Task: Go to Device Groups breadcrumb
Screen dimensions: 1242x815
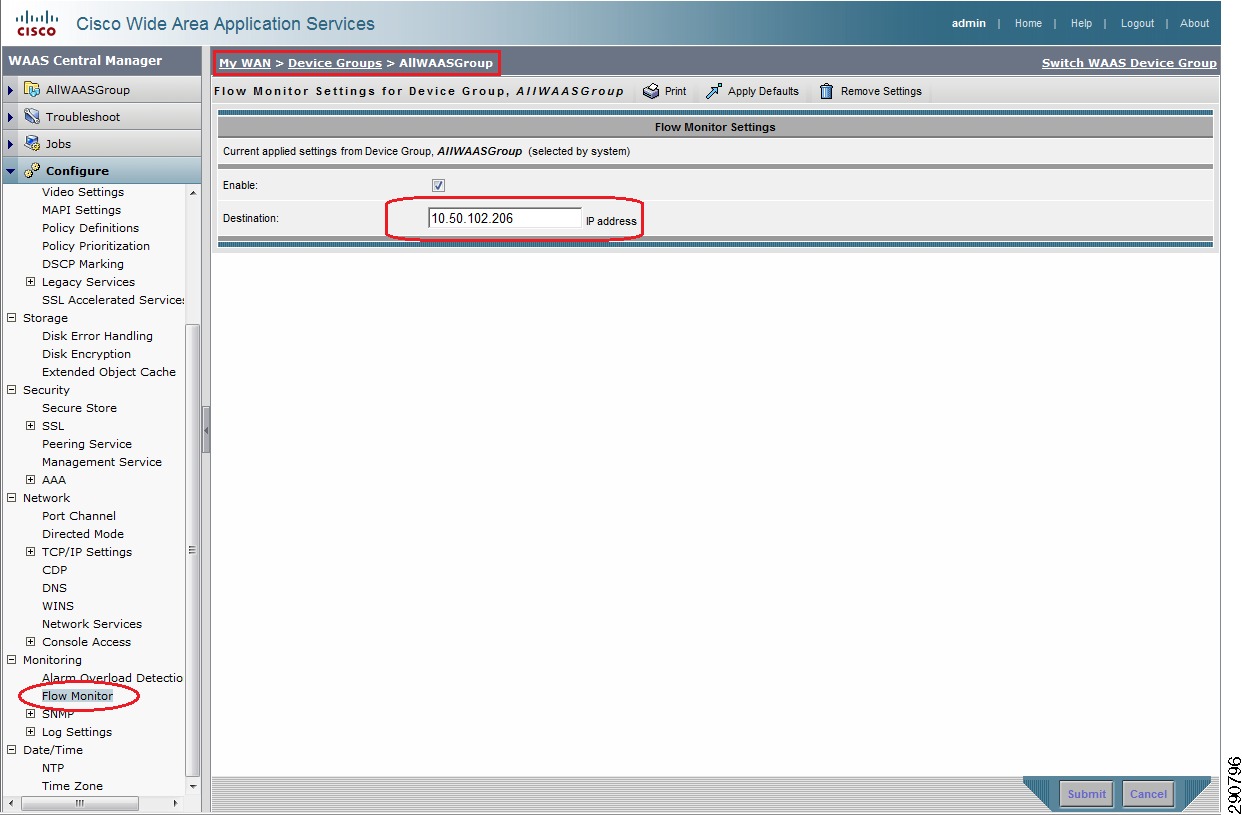Action: [335, 63]
